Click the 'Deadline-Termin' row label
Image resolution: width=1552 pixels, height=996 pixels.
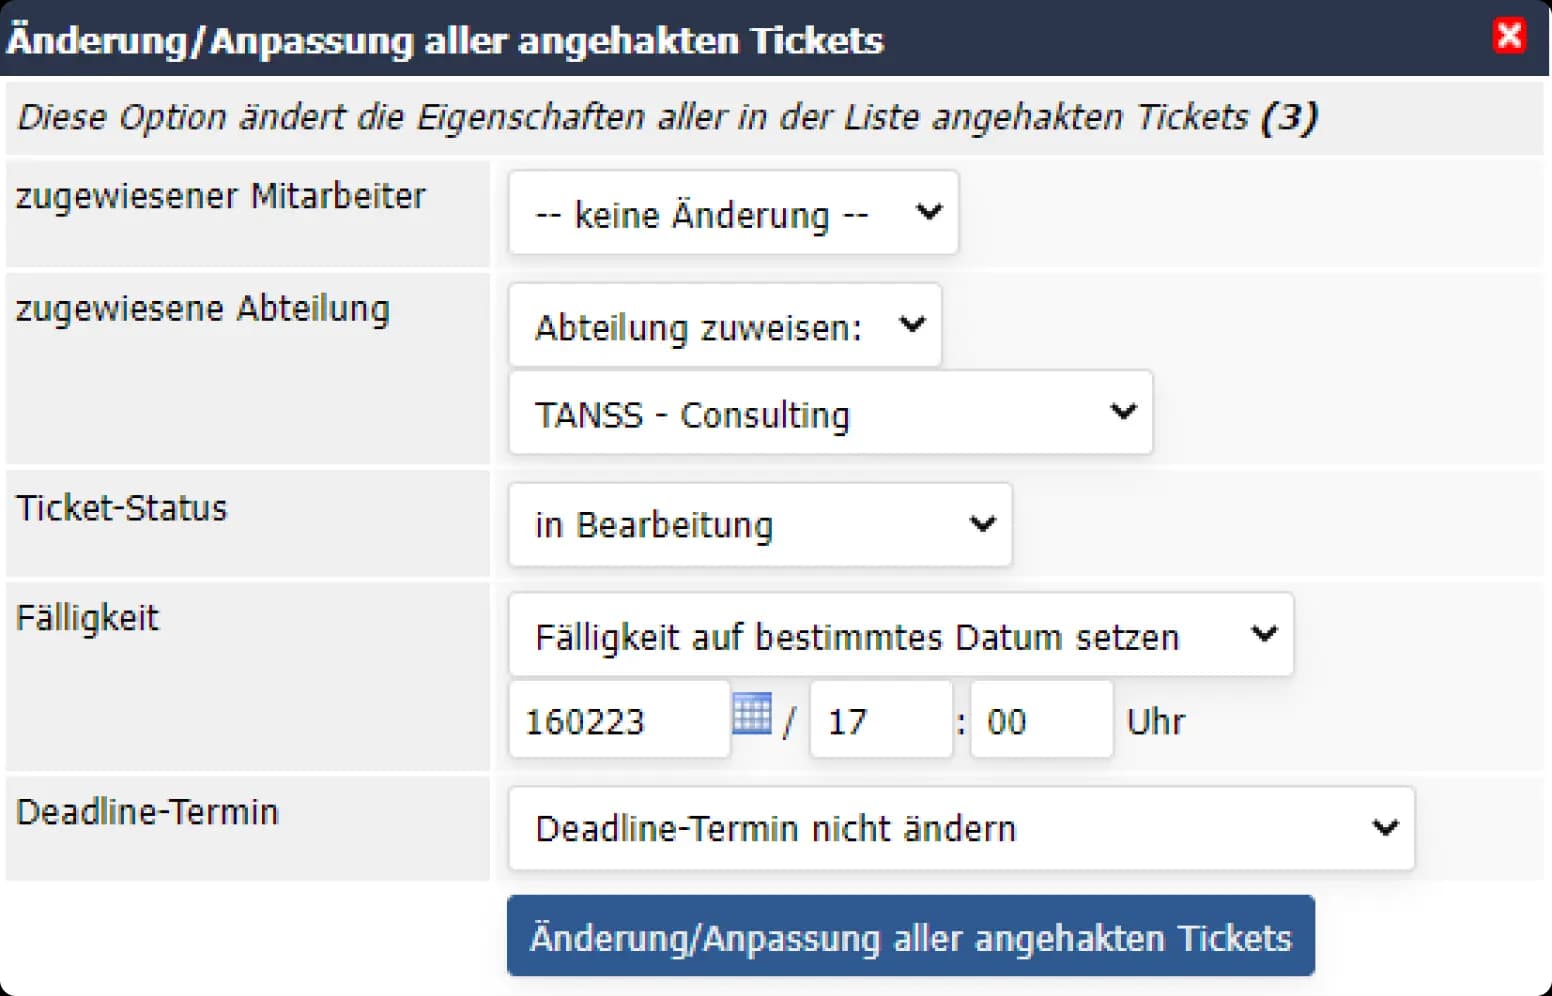point(147,812)
